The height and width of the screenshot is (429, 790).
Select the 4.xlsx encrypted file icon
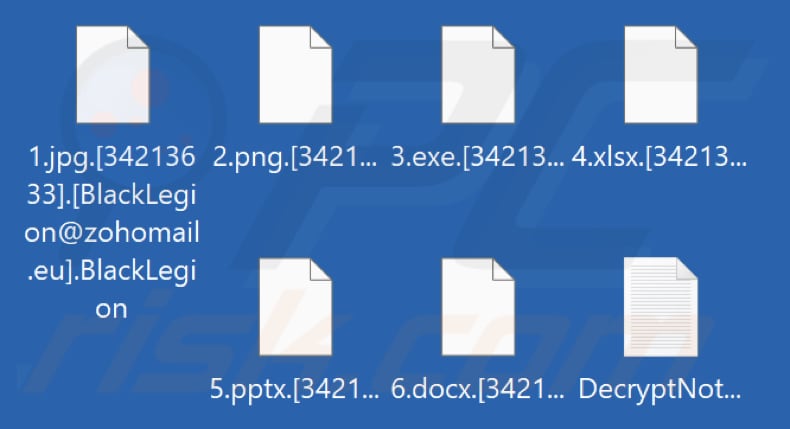[661, 75]
